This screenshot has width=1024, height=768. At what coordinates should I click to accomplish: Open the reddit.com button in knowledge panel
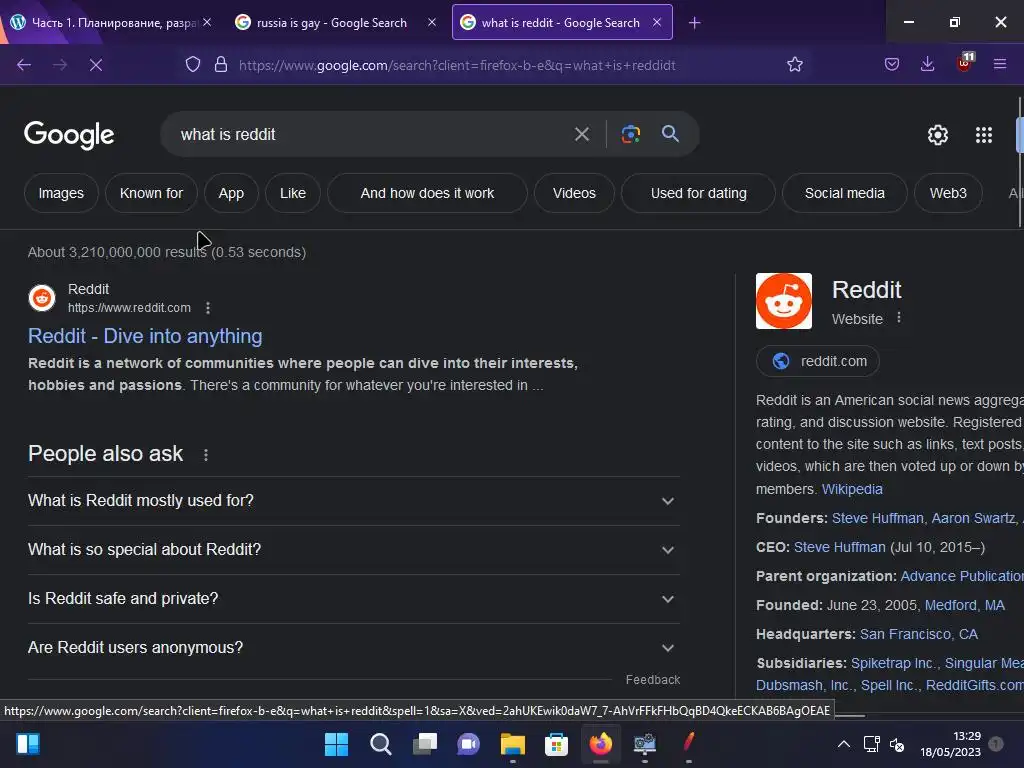(818, 361)
